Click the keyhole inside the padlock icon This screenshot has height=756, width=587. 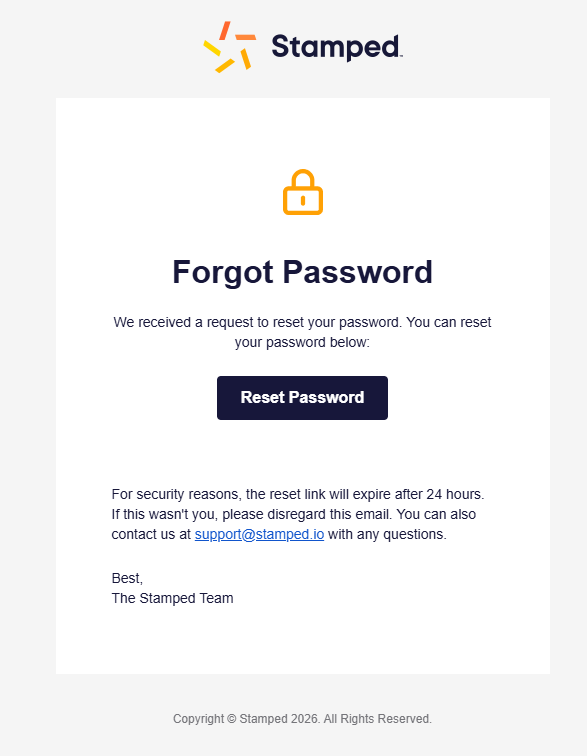tap(303, 200)
